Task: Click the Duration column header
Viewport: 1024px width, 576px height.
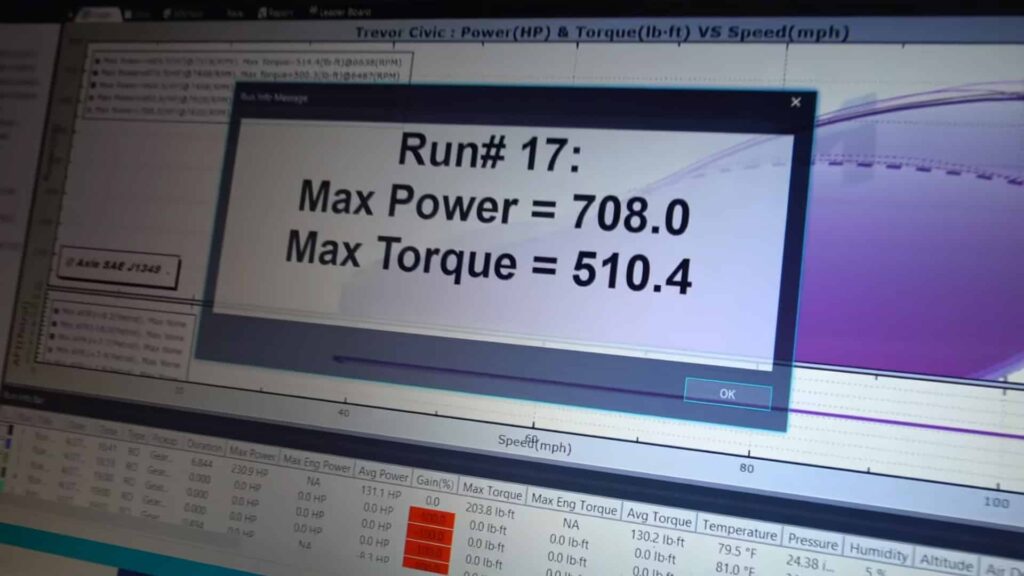Action: 204,446
